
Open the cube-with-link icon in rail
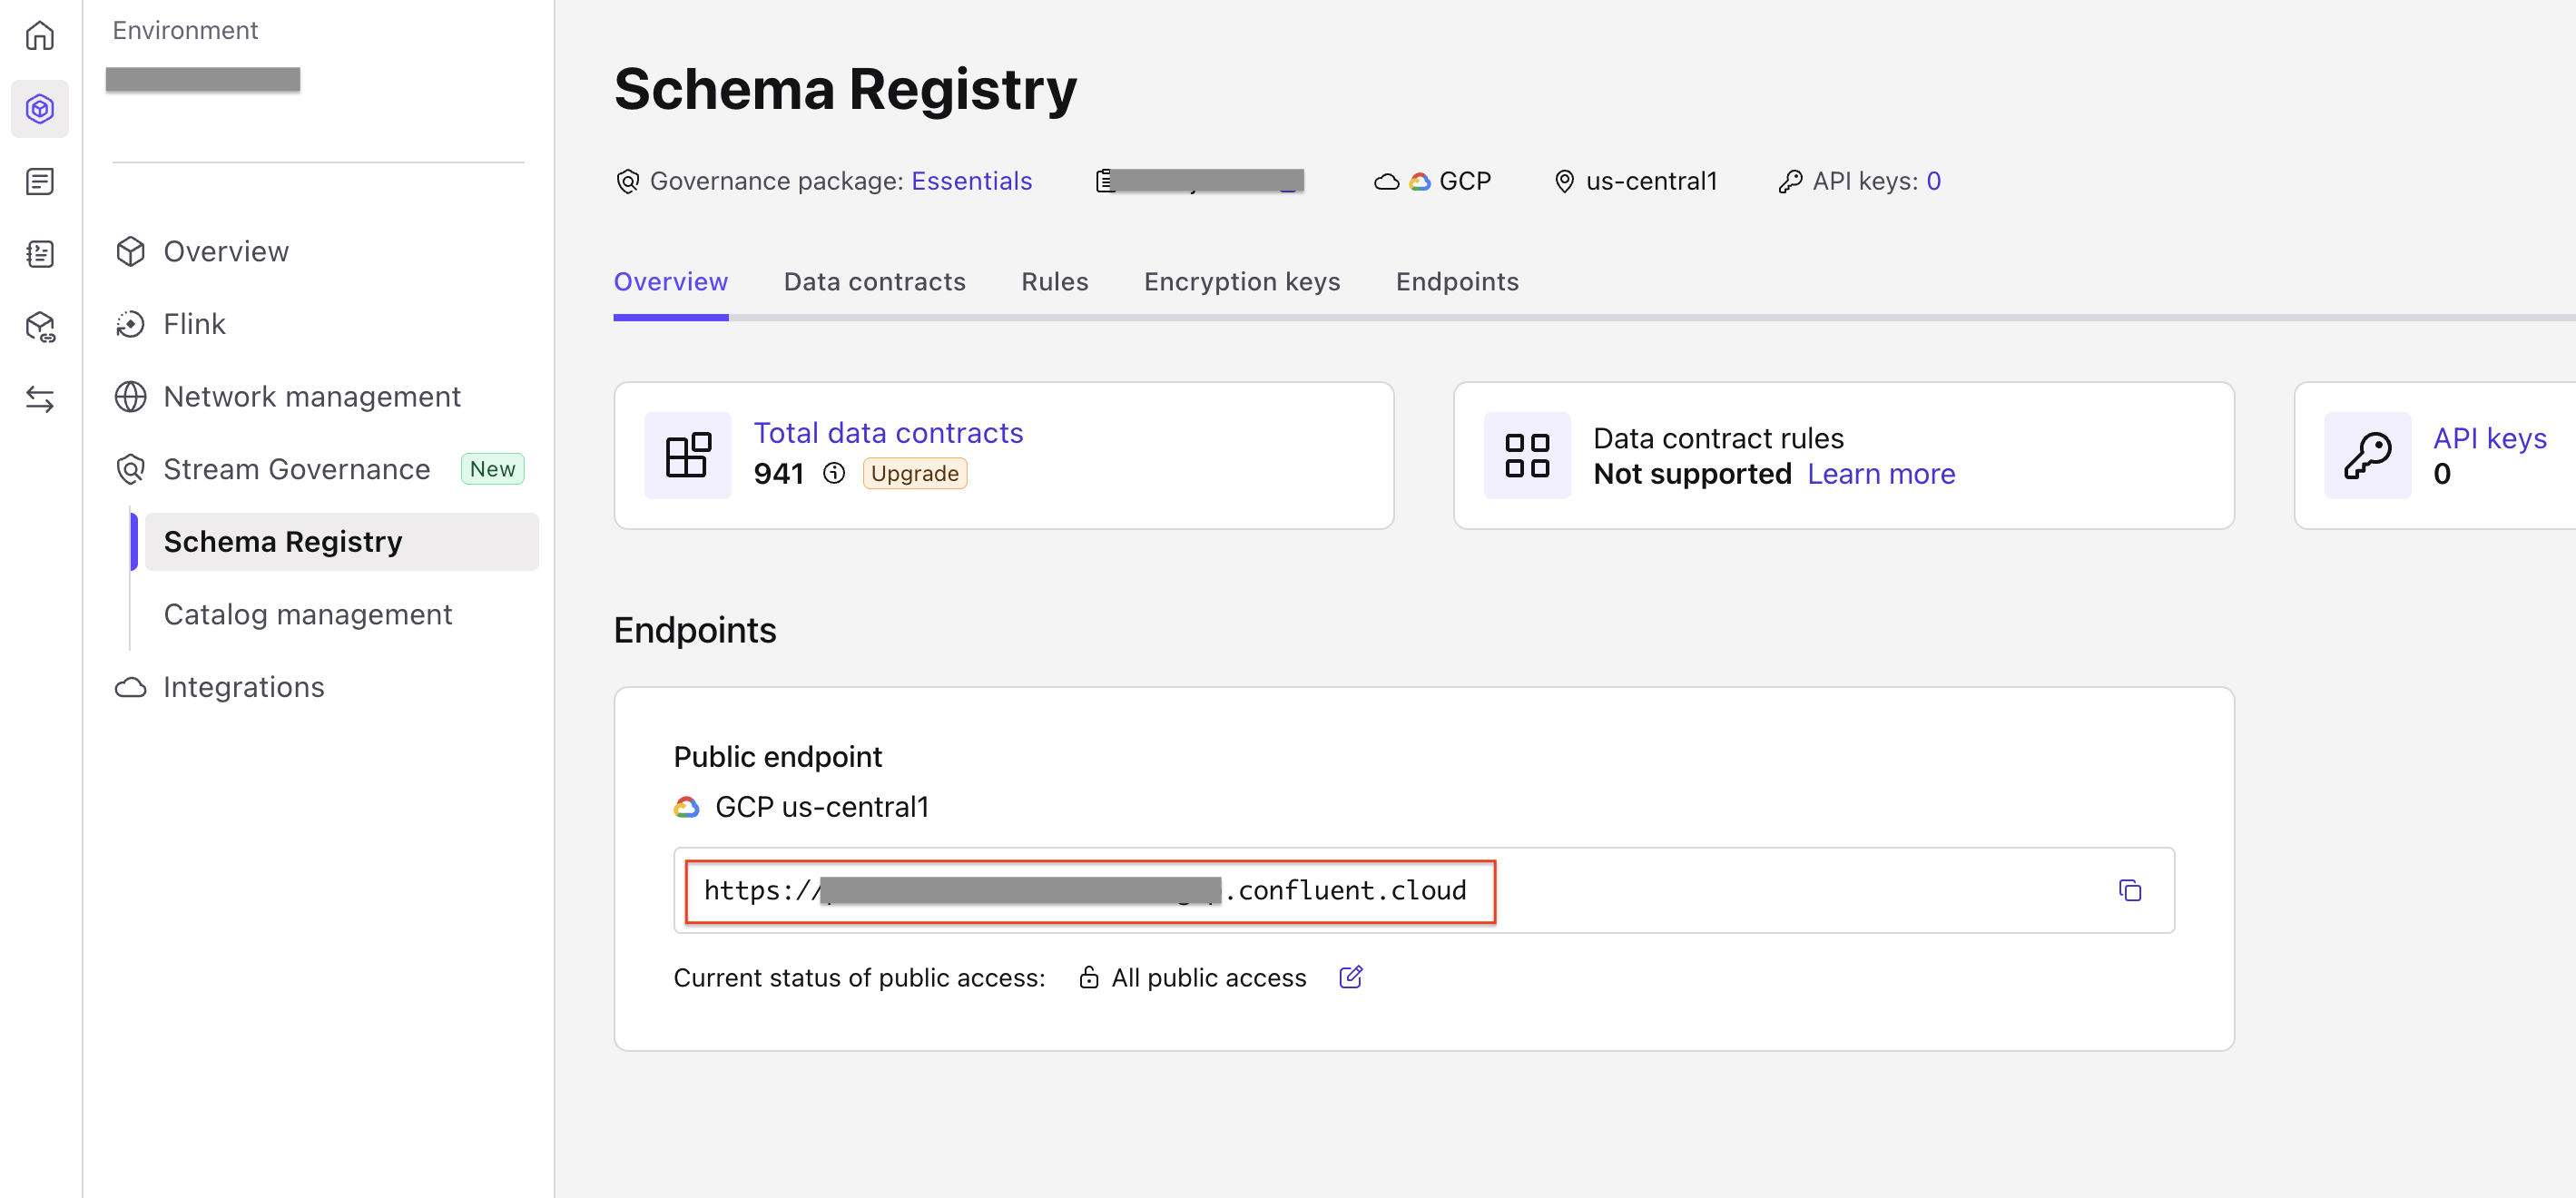[x=40, y=327]
